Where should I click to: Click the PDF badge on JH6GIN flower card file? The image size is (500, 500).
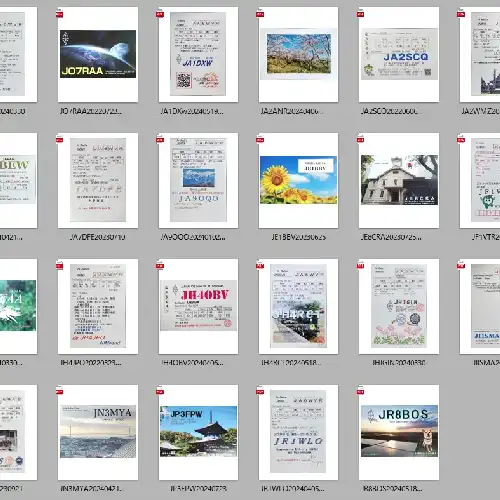click(360, 266)
